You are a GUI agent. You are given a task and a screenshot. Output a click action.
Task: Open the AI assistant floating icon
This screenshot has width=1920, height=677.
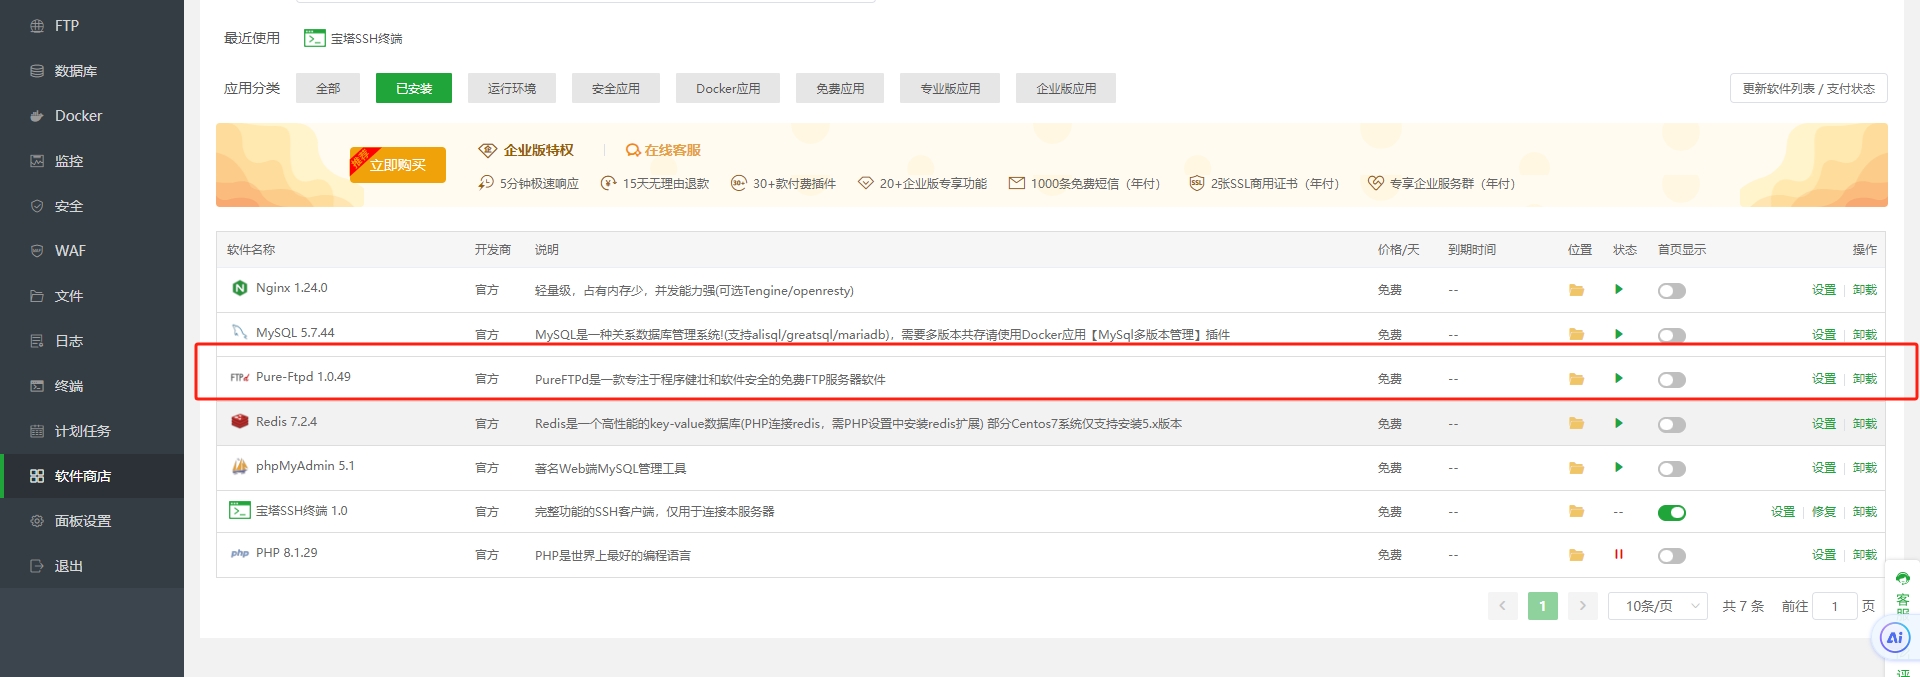click(x=1894, y=638)
